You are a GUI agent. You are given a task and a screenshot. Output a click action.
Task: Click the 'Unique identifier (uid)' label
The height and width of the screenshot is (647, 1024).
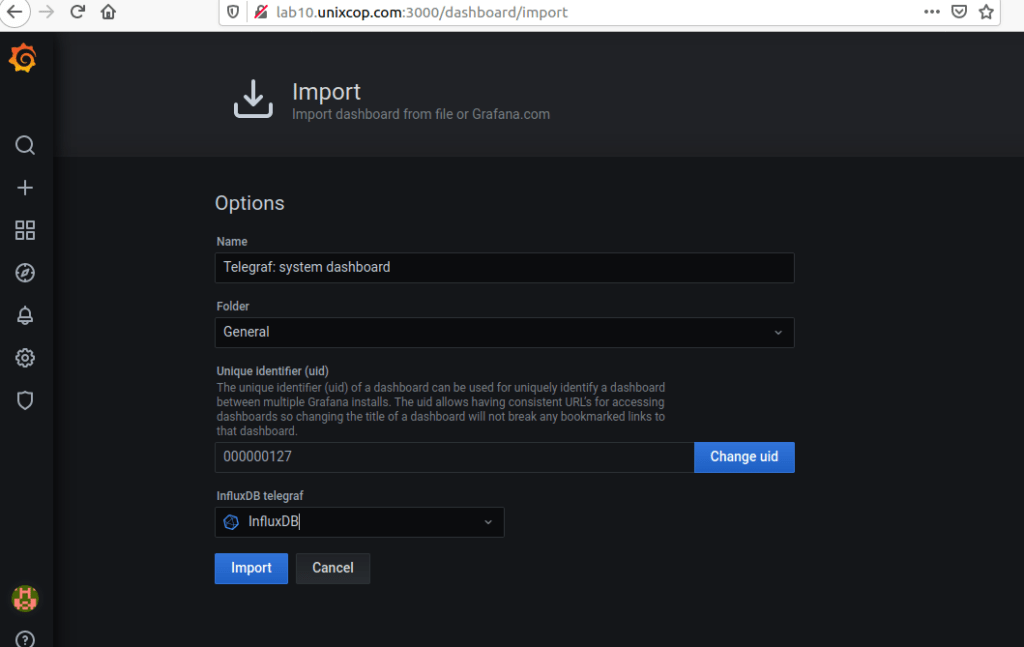pyautogui.click(x=272, y=371)
